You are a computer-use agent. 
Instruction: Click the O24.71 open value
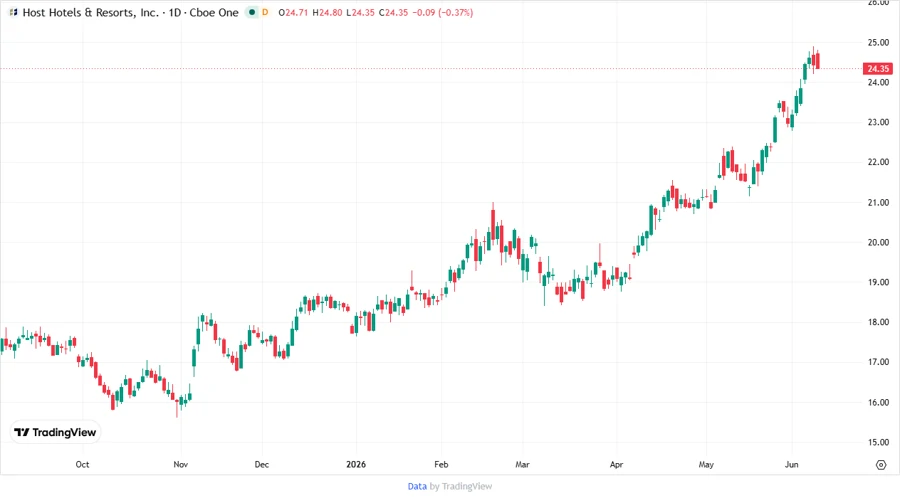(293, 12)
